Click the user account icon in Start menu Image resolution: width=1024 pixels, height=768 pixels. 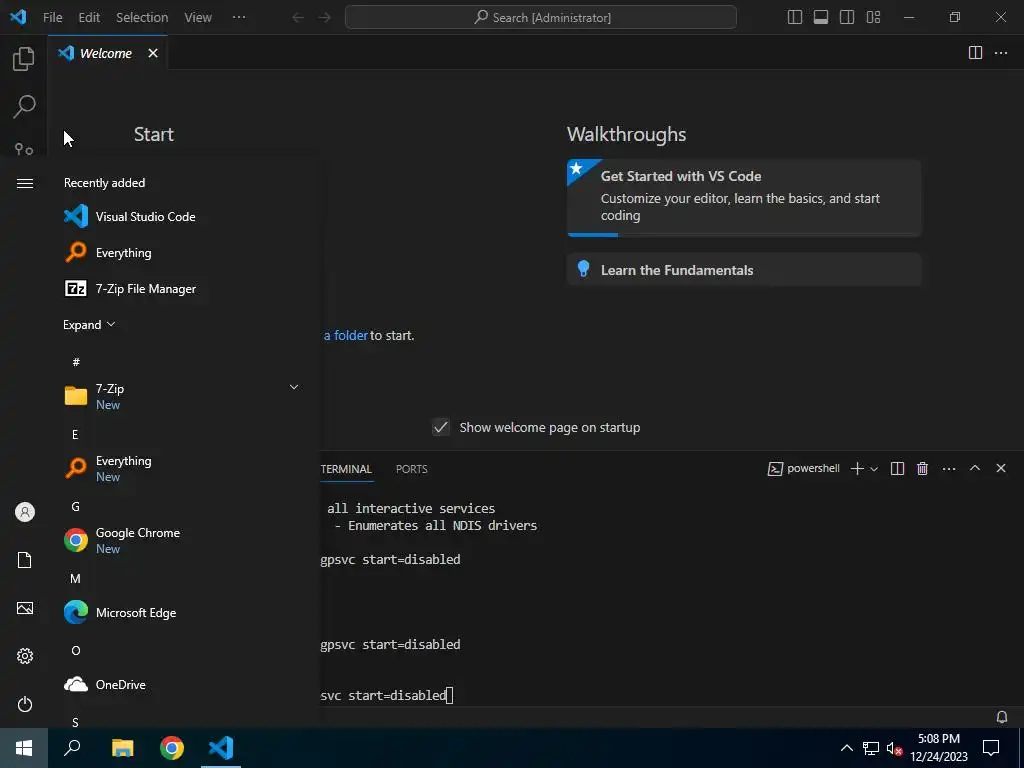click(x=25, y=512)
